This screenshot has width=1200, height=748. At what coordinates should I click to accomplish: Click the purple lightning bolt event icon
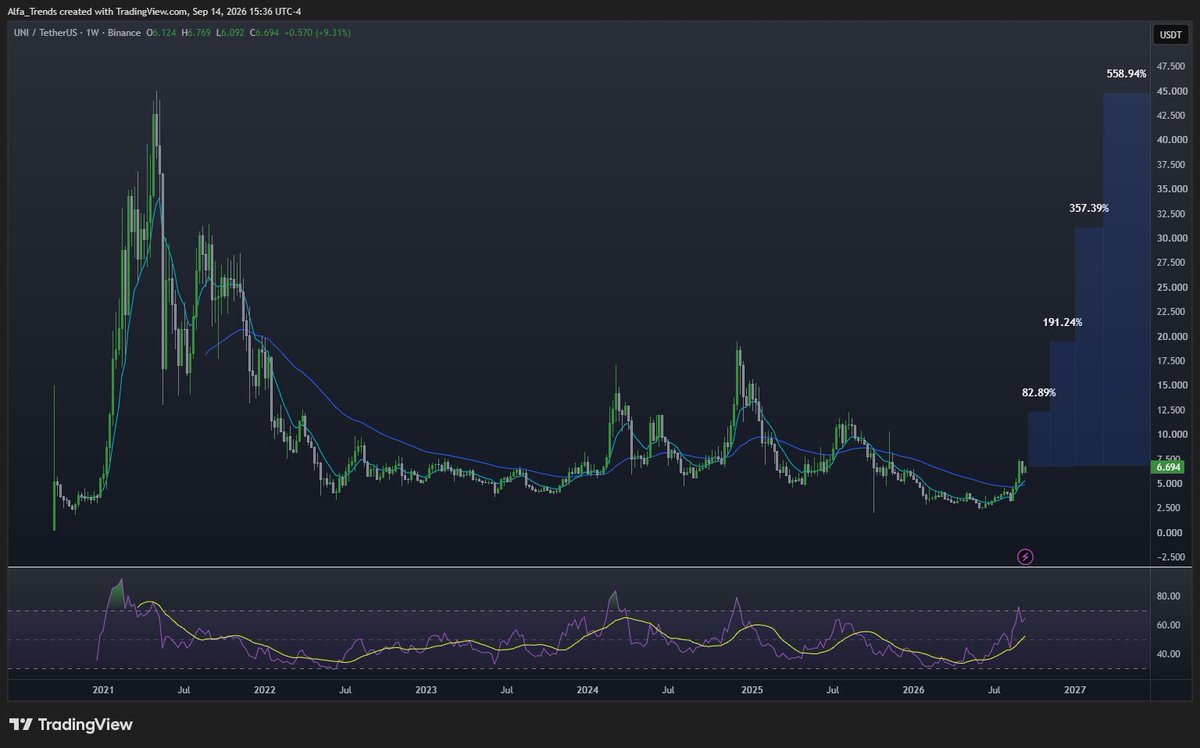tap(1025, 556)
